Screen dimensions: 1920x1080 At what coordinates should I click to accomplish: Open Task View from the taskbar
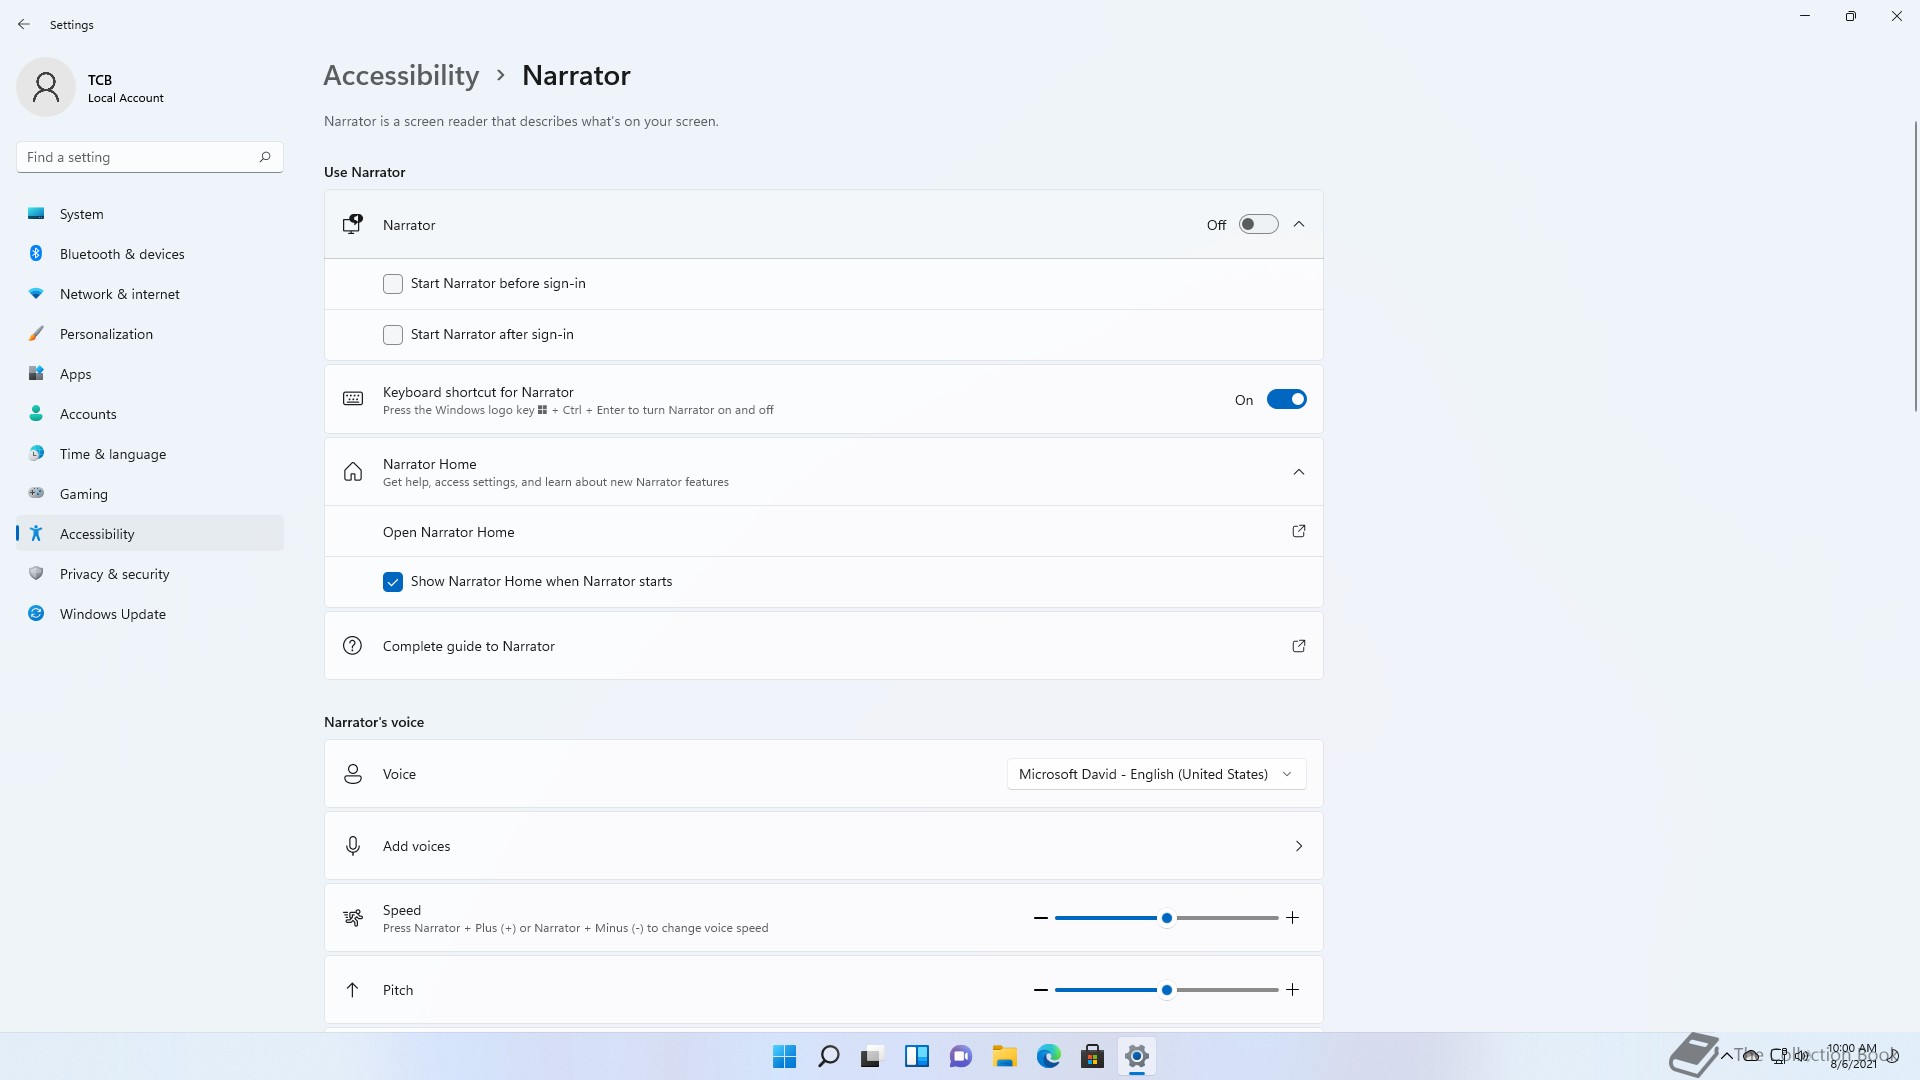pos(873,1056)
